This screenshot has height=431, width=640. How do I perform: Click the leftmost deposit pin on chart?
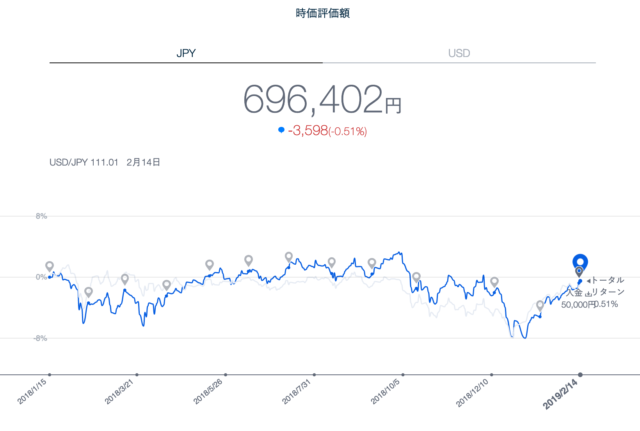[49, 266]
